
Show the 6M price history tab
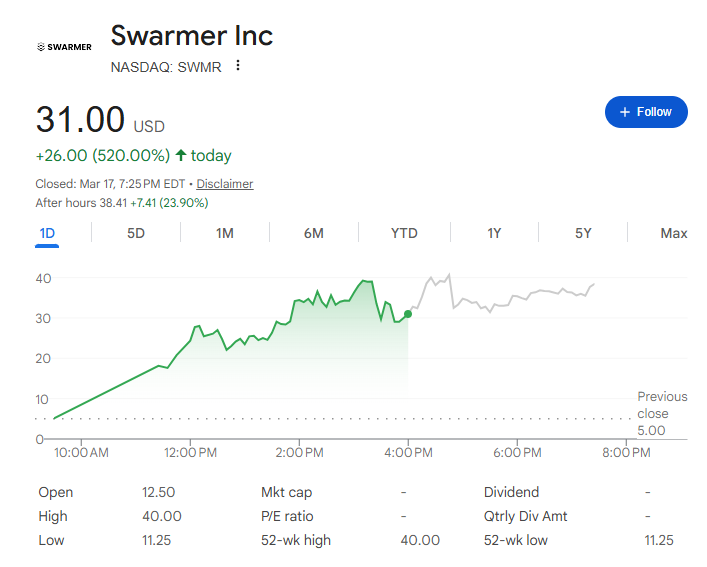coord(314,233)
